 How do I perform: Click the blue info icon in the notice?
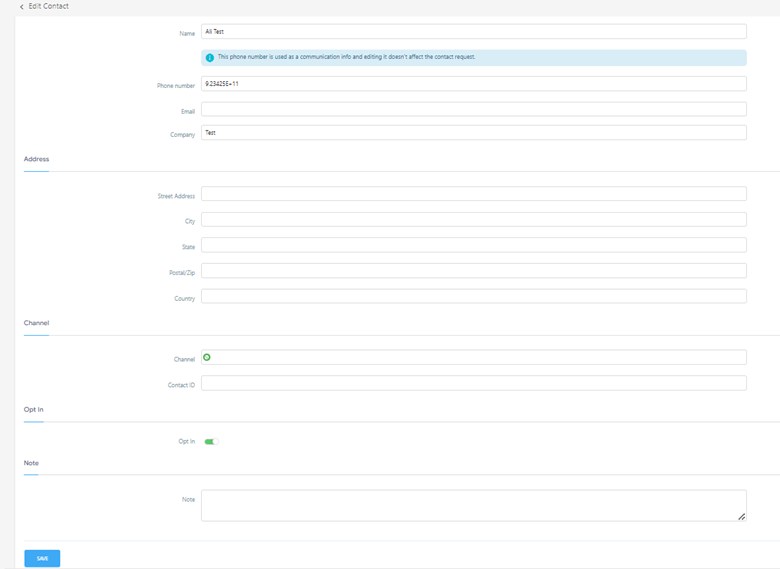point(210,58)
